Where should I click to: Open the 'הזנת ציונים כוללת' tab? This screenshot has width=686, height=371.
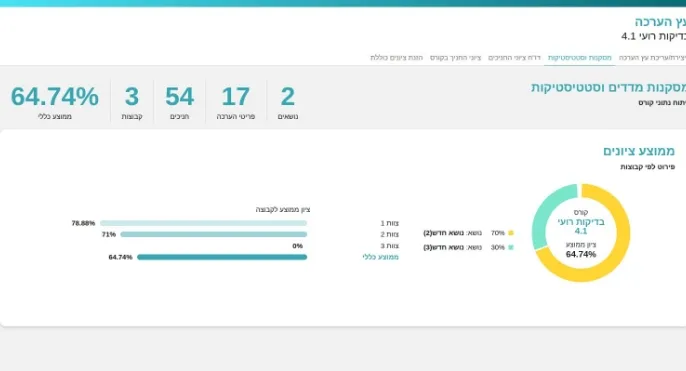coord(396,58)
